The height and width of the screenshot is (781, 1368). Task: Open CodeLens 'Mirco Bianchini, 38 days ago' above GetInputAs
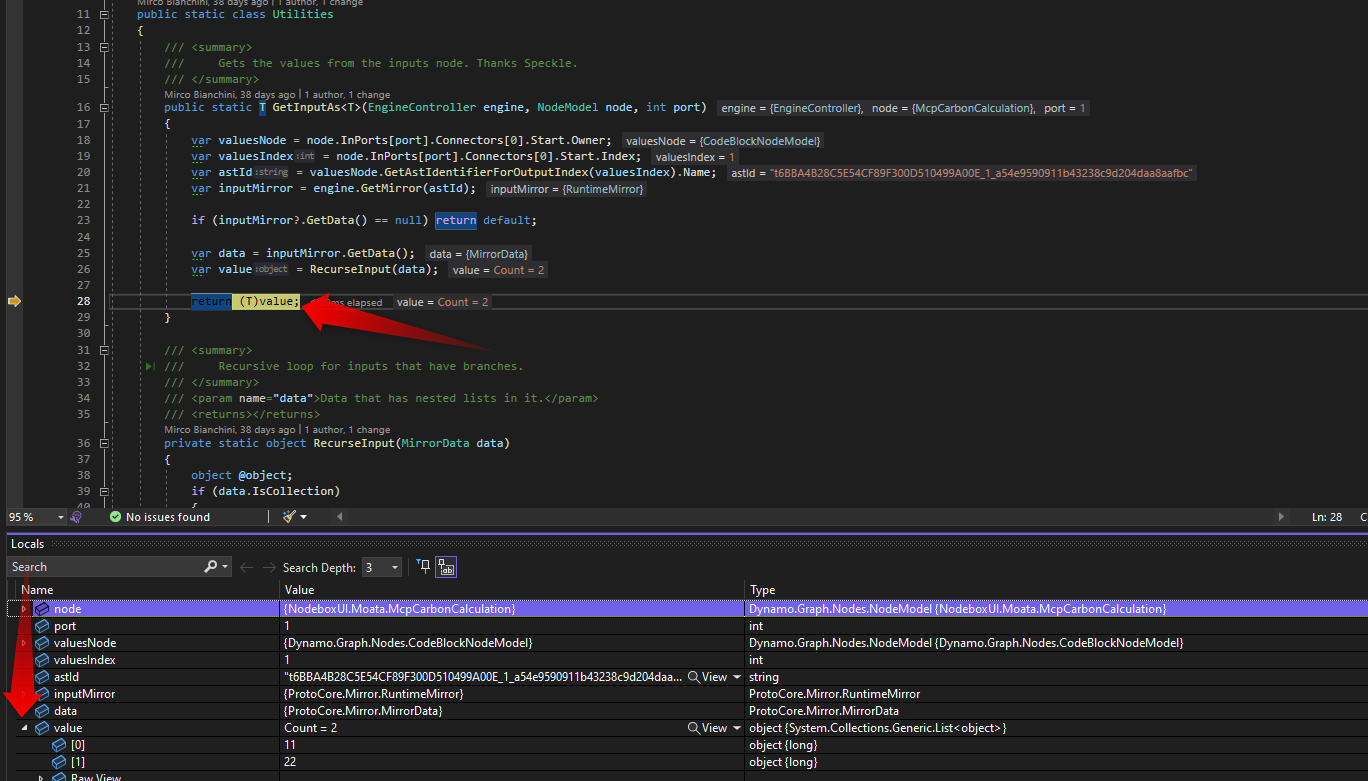pos(230,94)
